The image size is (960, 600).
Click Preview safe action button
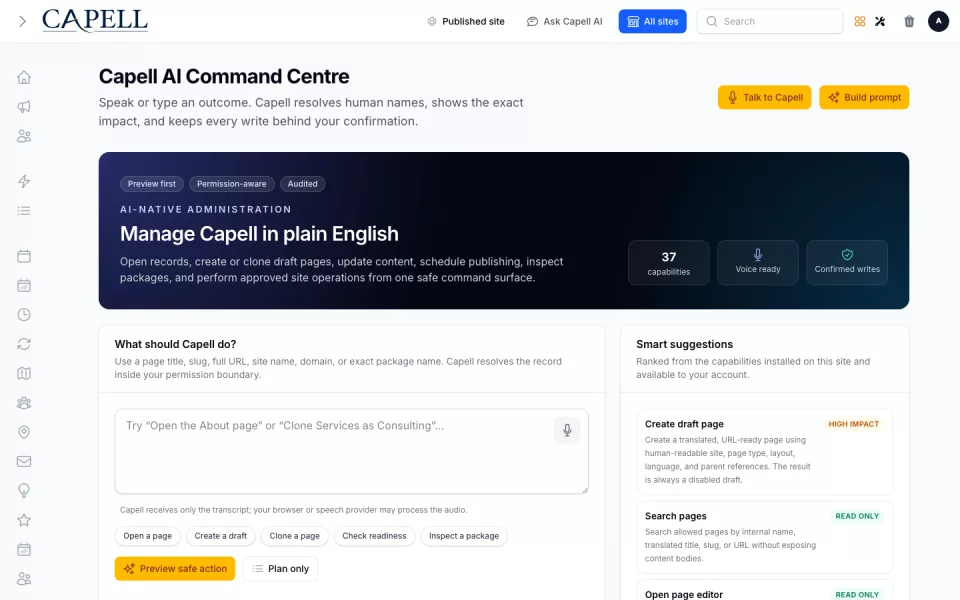[175, 569]
